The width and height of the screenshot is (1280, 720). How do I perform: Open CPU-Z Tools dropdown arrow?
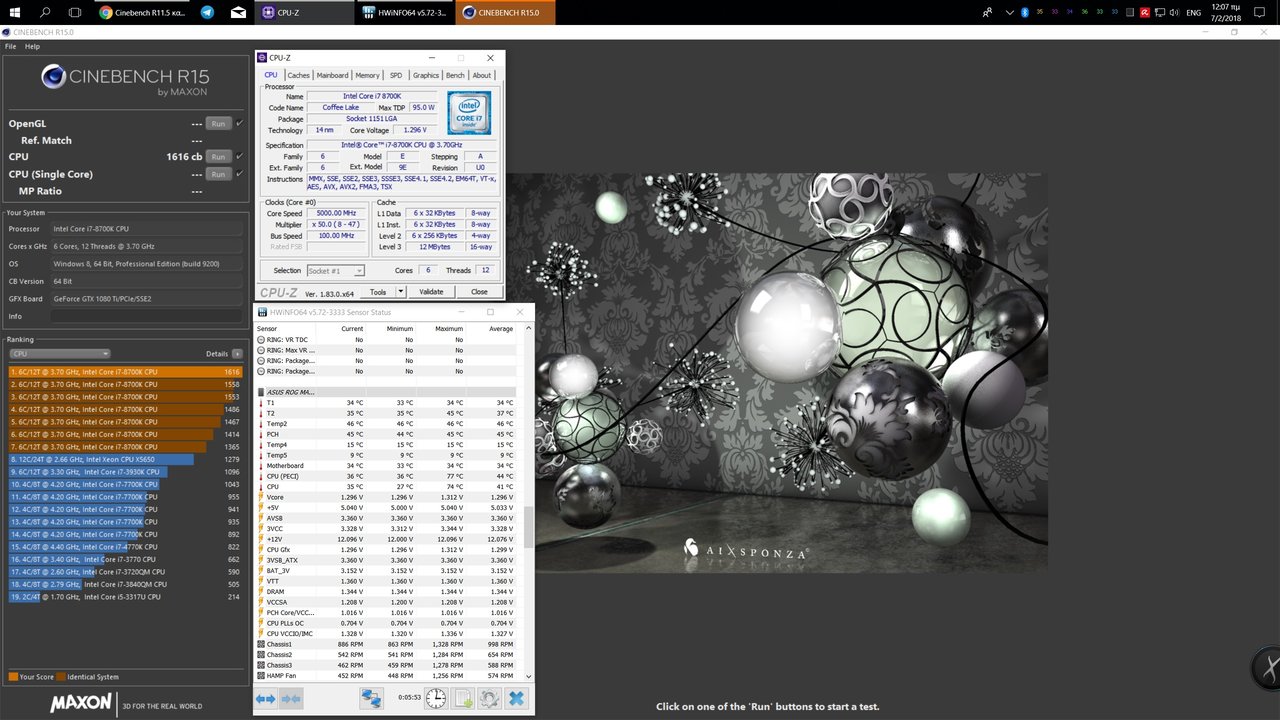tap(401, 292)
